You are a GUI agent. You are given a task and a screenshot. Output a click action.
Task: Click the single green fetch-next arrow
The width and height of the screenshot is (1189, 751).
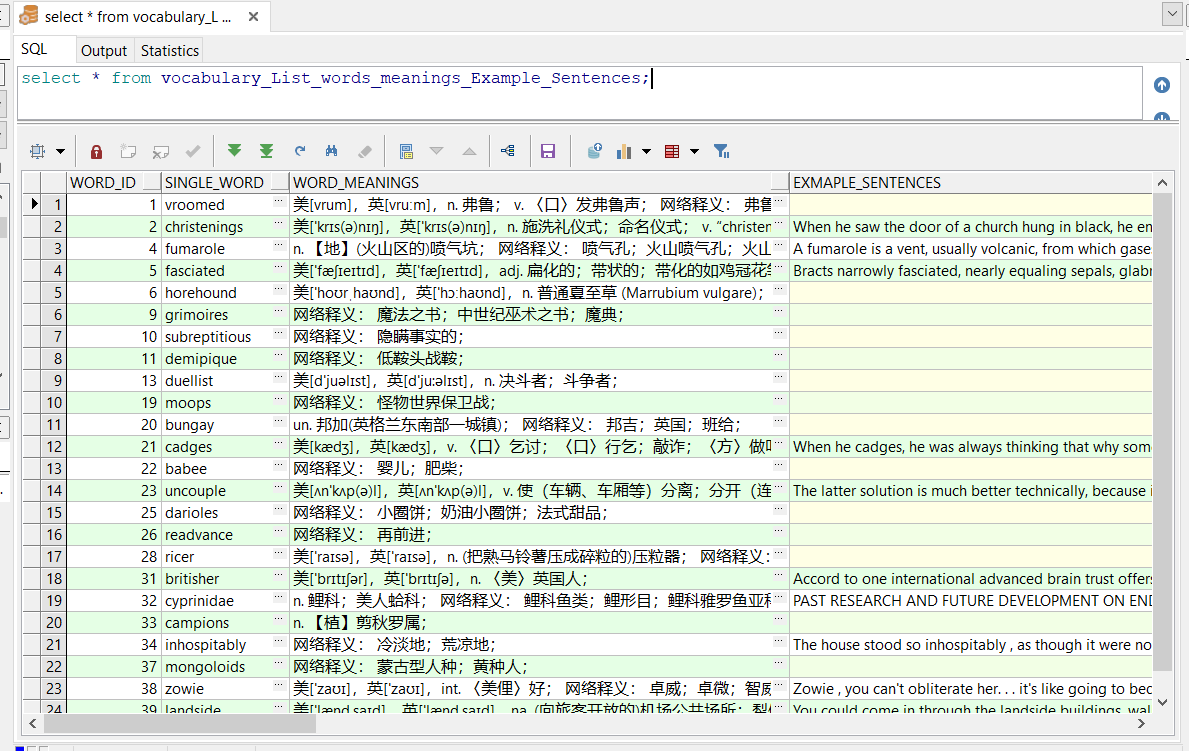[234, 151]
